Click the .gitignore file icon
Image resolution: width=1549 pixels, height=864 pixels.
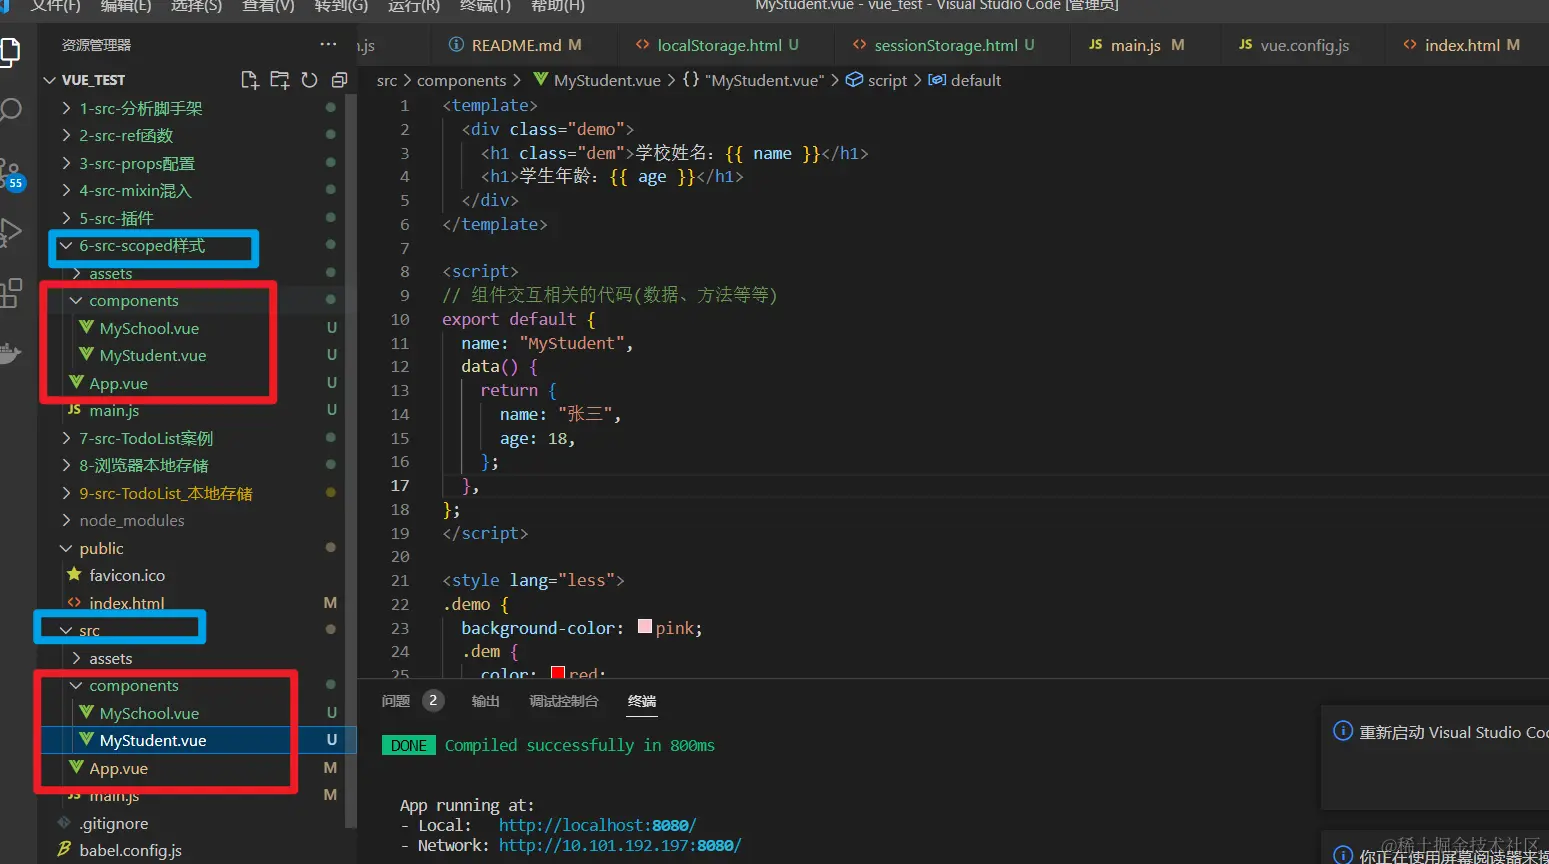click(65, 823)
